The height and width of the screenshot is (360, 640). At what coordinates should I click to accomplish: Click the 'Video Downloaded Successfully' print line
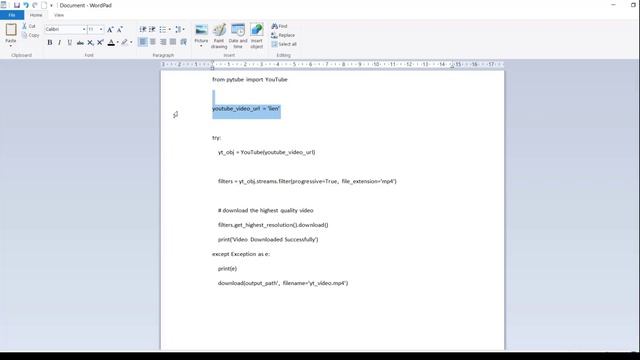(x=268, y=240)
